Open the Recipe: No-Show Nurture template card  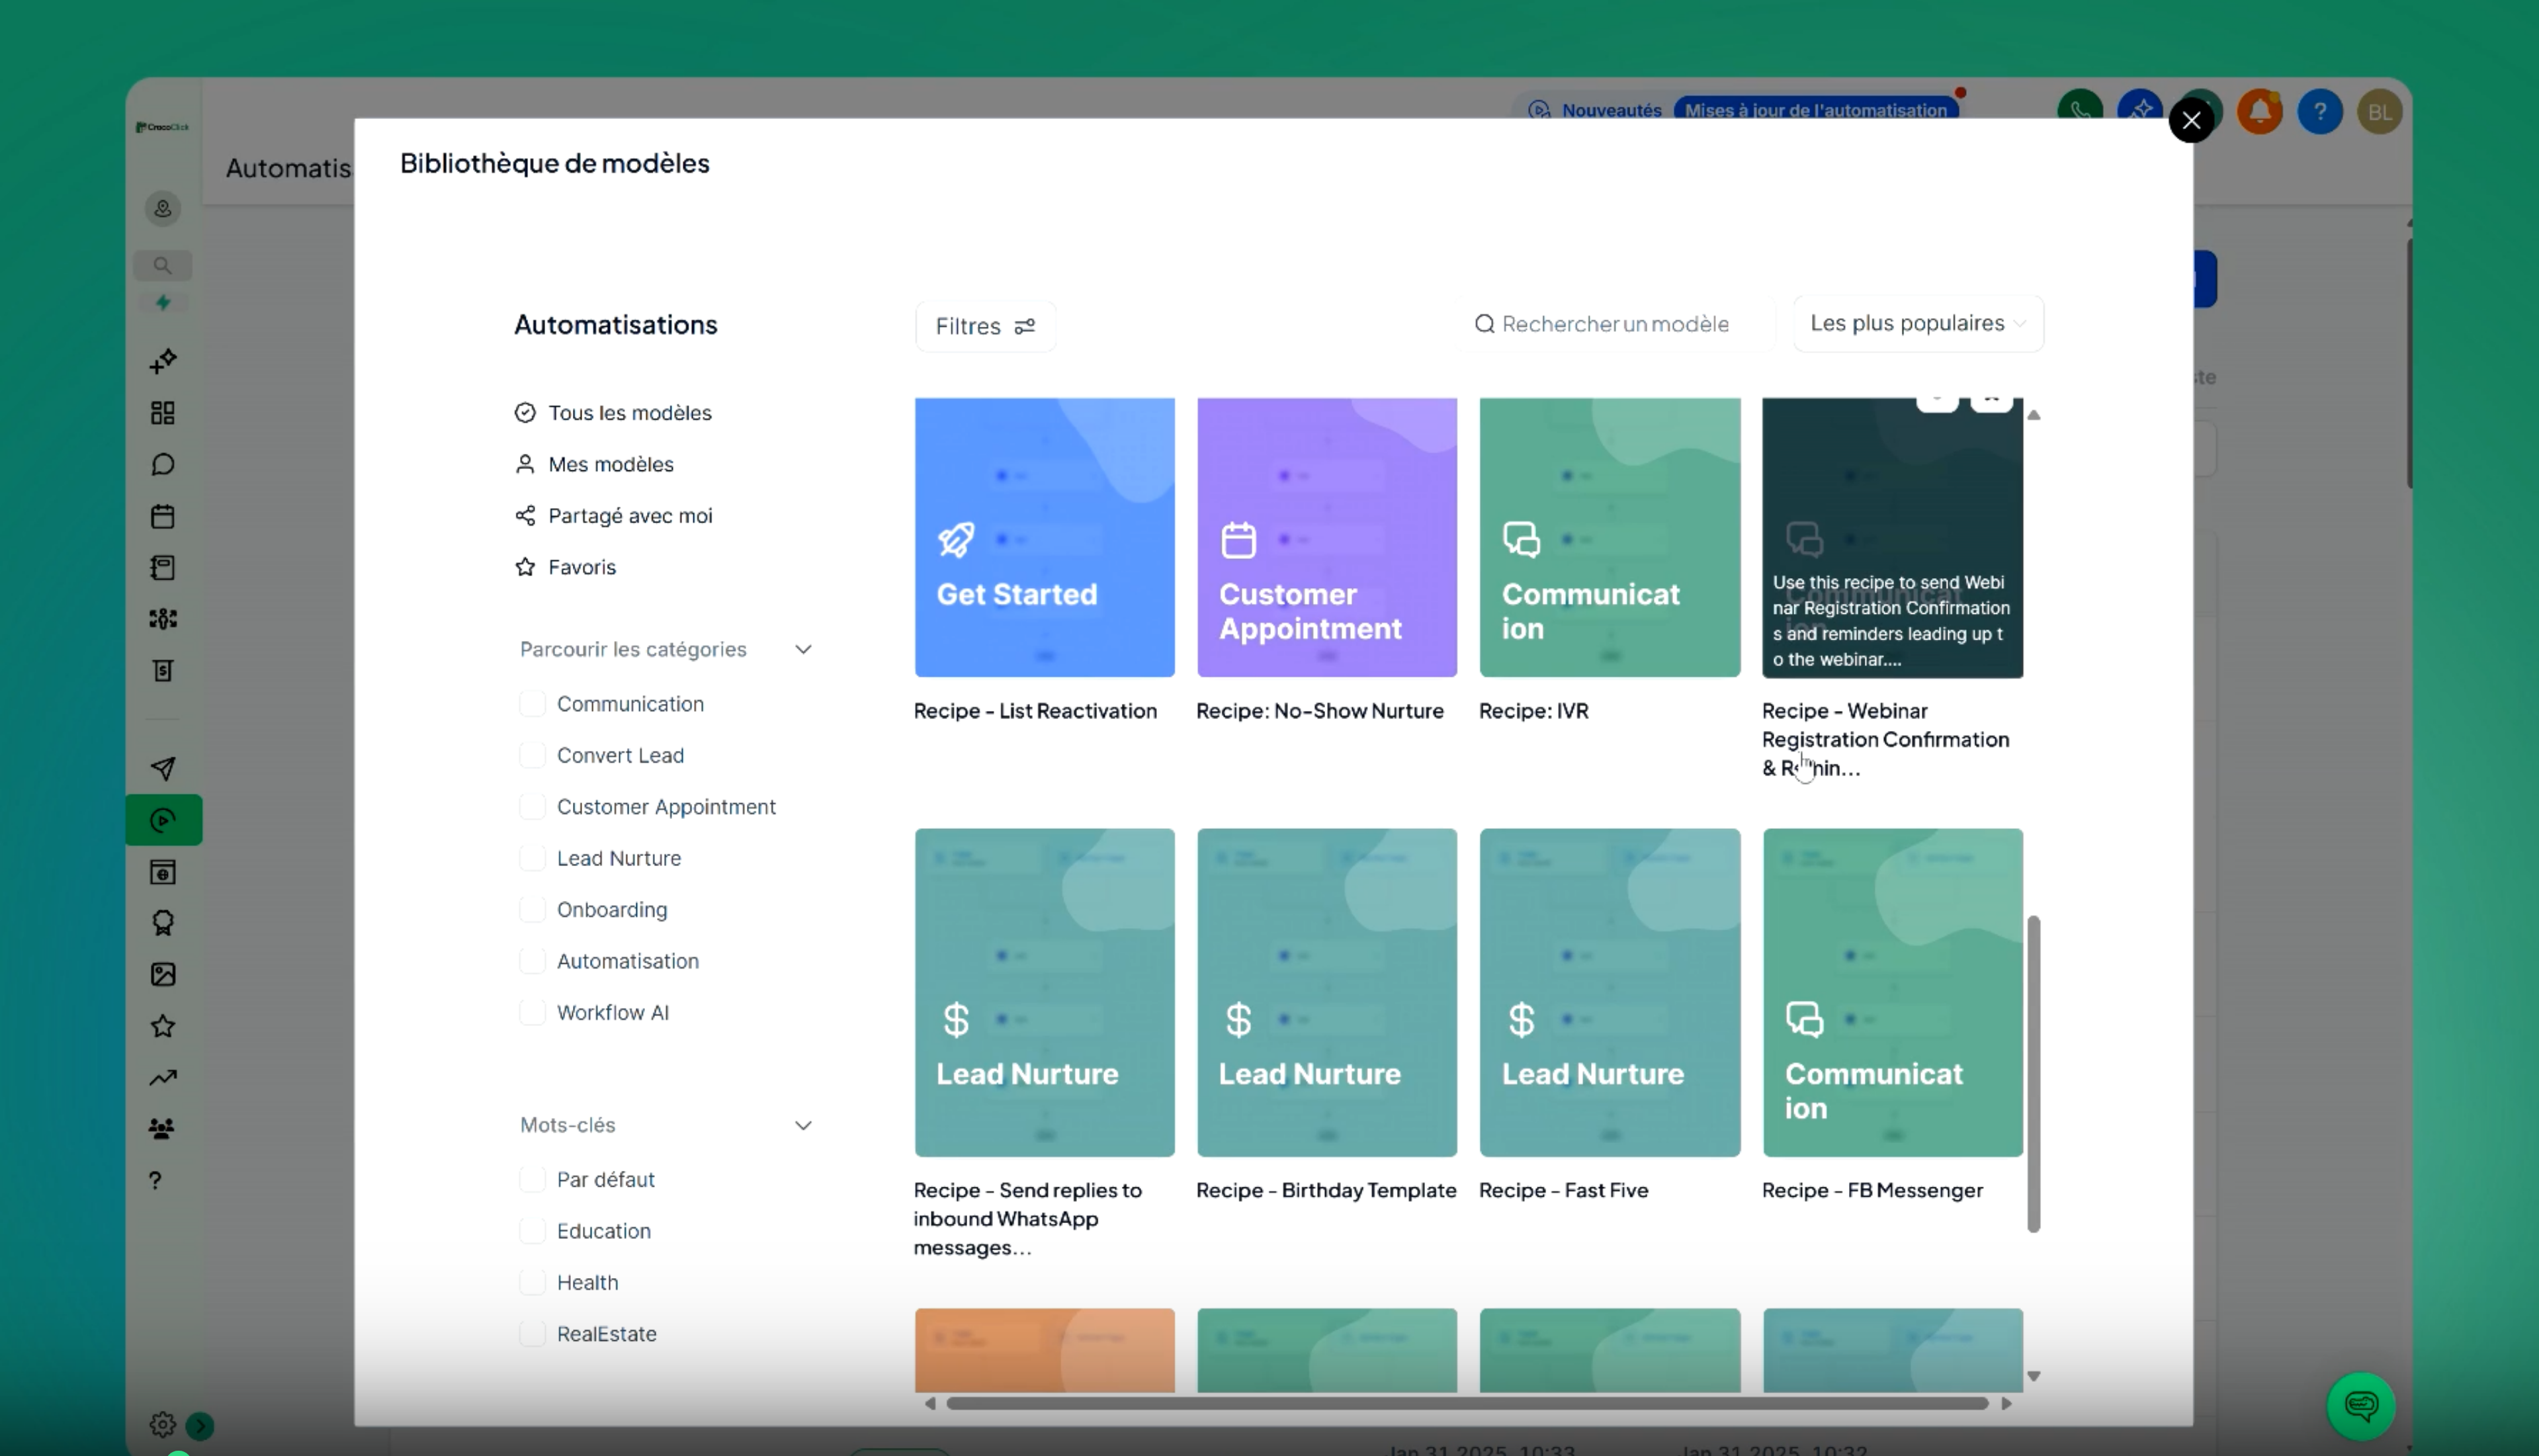pos(1327,538)
